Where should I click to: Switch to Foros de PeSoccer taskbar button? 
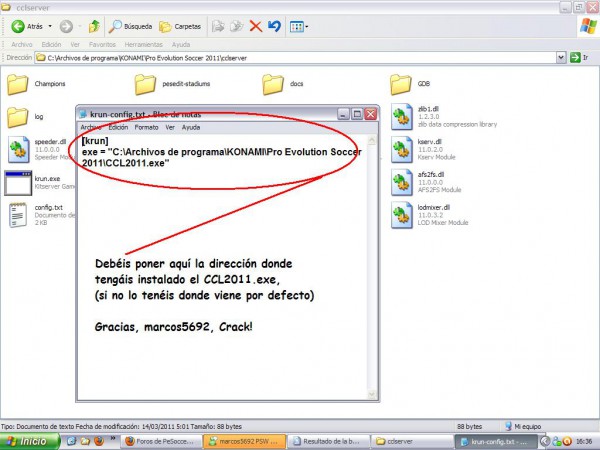[161, 441]
